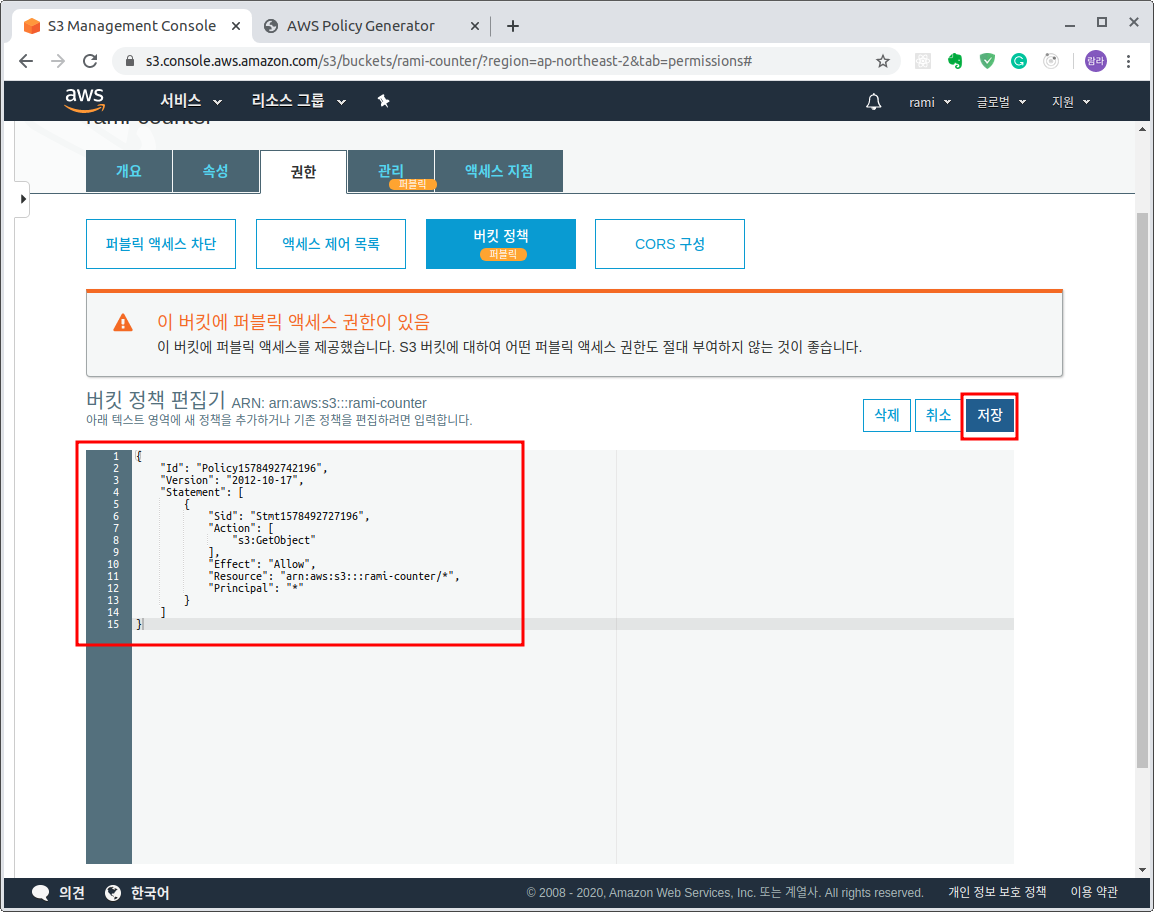
Task: Click line number 15 in editor gutter
Action: coord(113,624)
